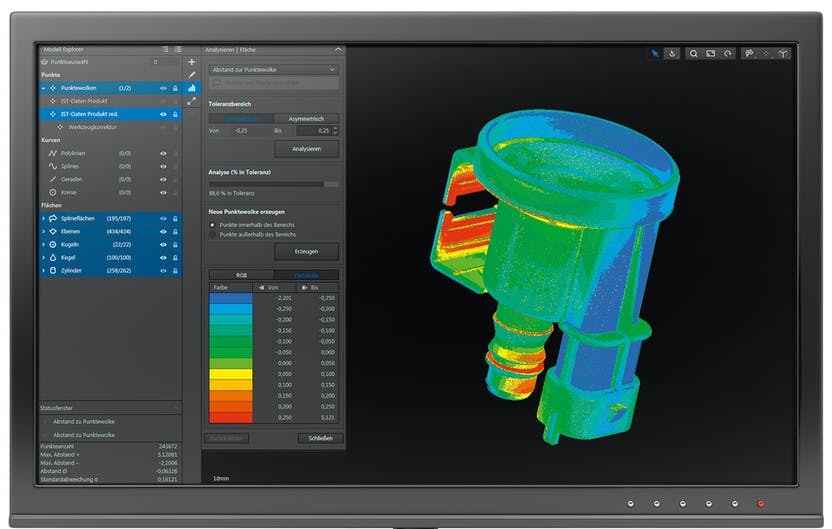Expand the Splineflächen group
The width and height of the screenshot is (832, 529).
coord(44,219)
